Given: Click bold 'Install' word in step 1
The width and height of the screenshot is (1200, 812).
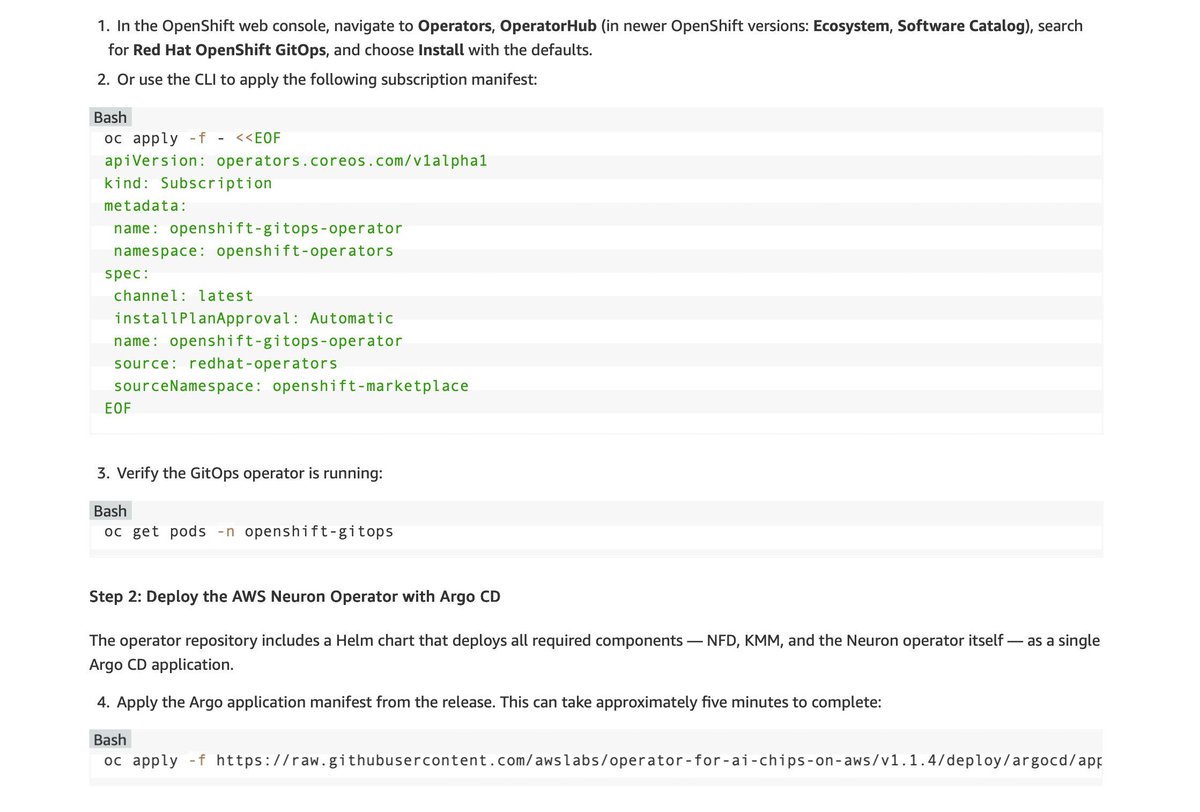Looking at the screenshot, I should (440, 49).
